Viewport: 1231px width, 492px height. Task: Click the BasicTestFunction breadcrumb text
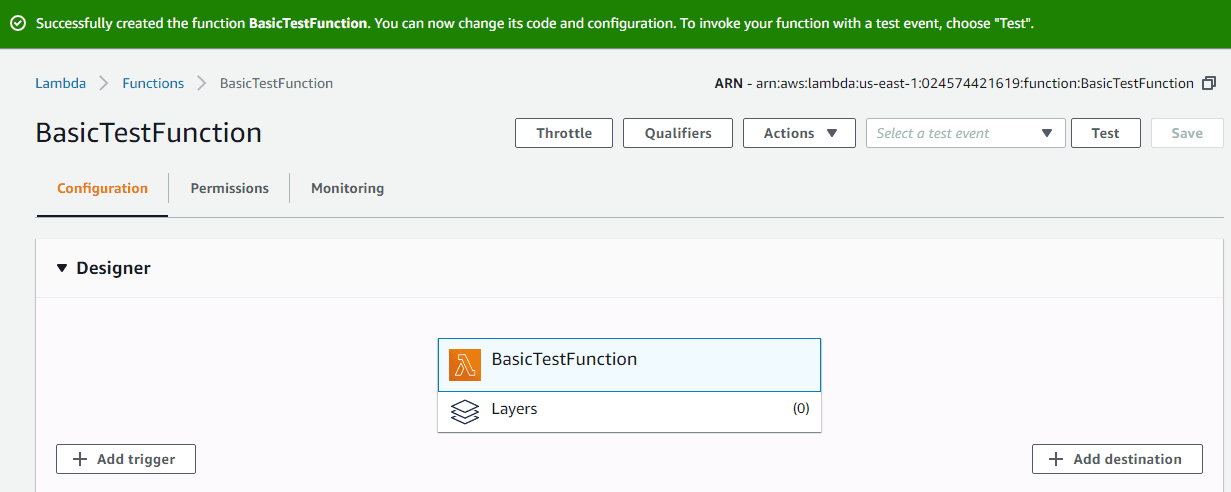coord(277,83)
